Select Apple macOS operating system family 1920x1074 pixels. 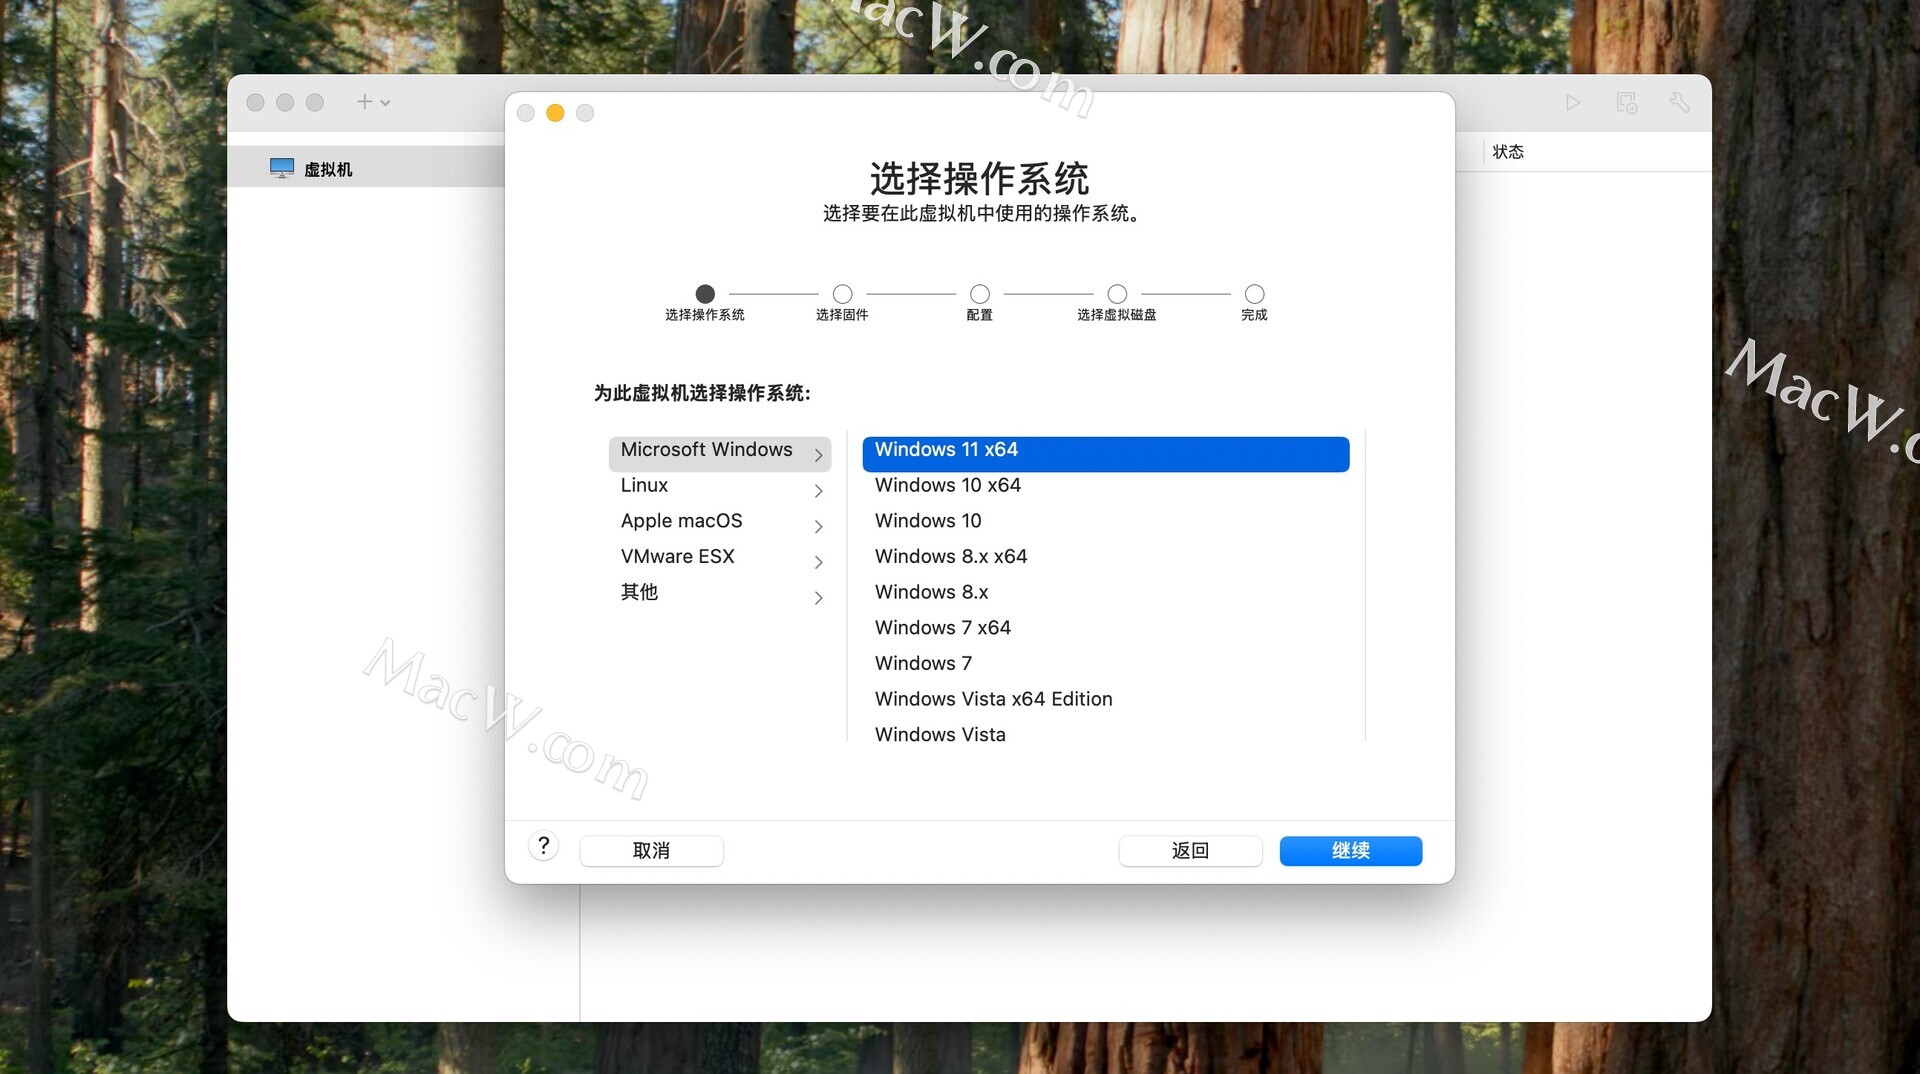[x=719, y=523]
